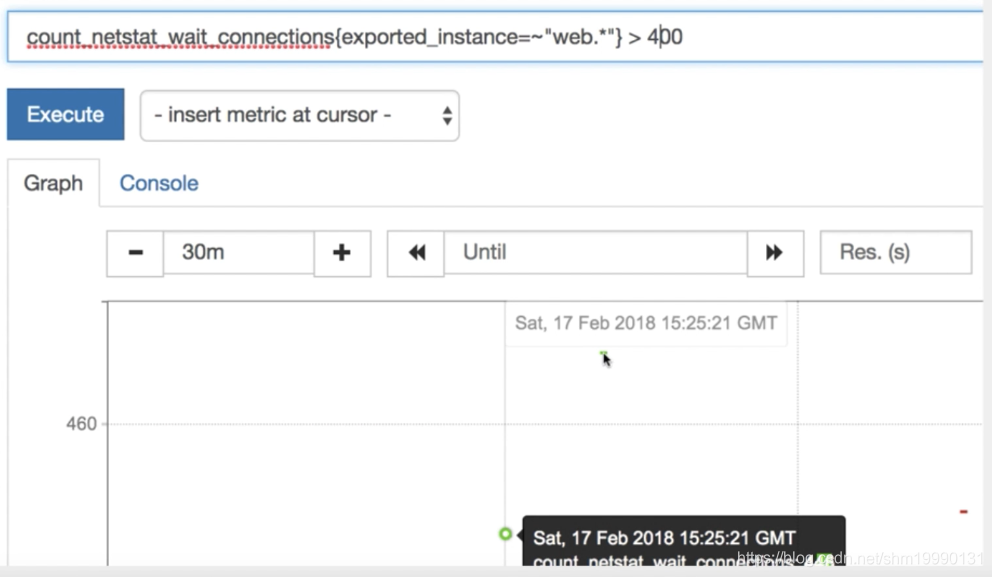
Task: Click the 460 y-axis label
Action: [x=82, y=424]
